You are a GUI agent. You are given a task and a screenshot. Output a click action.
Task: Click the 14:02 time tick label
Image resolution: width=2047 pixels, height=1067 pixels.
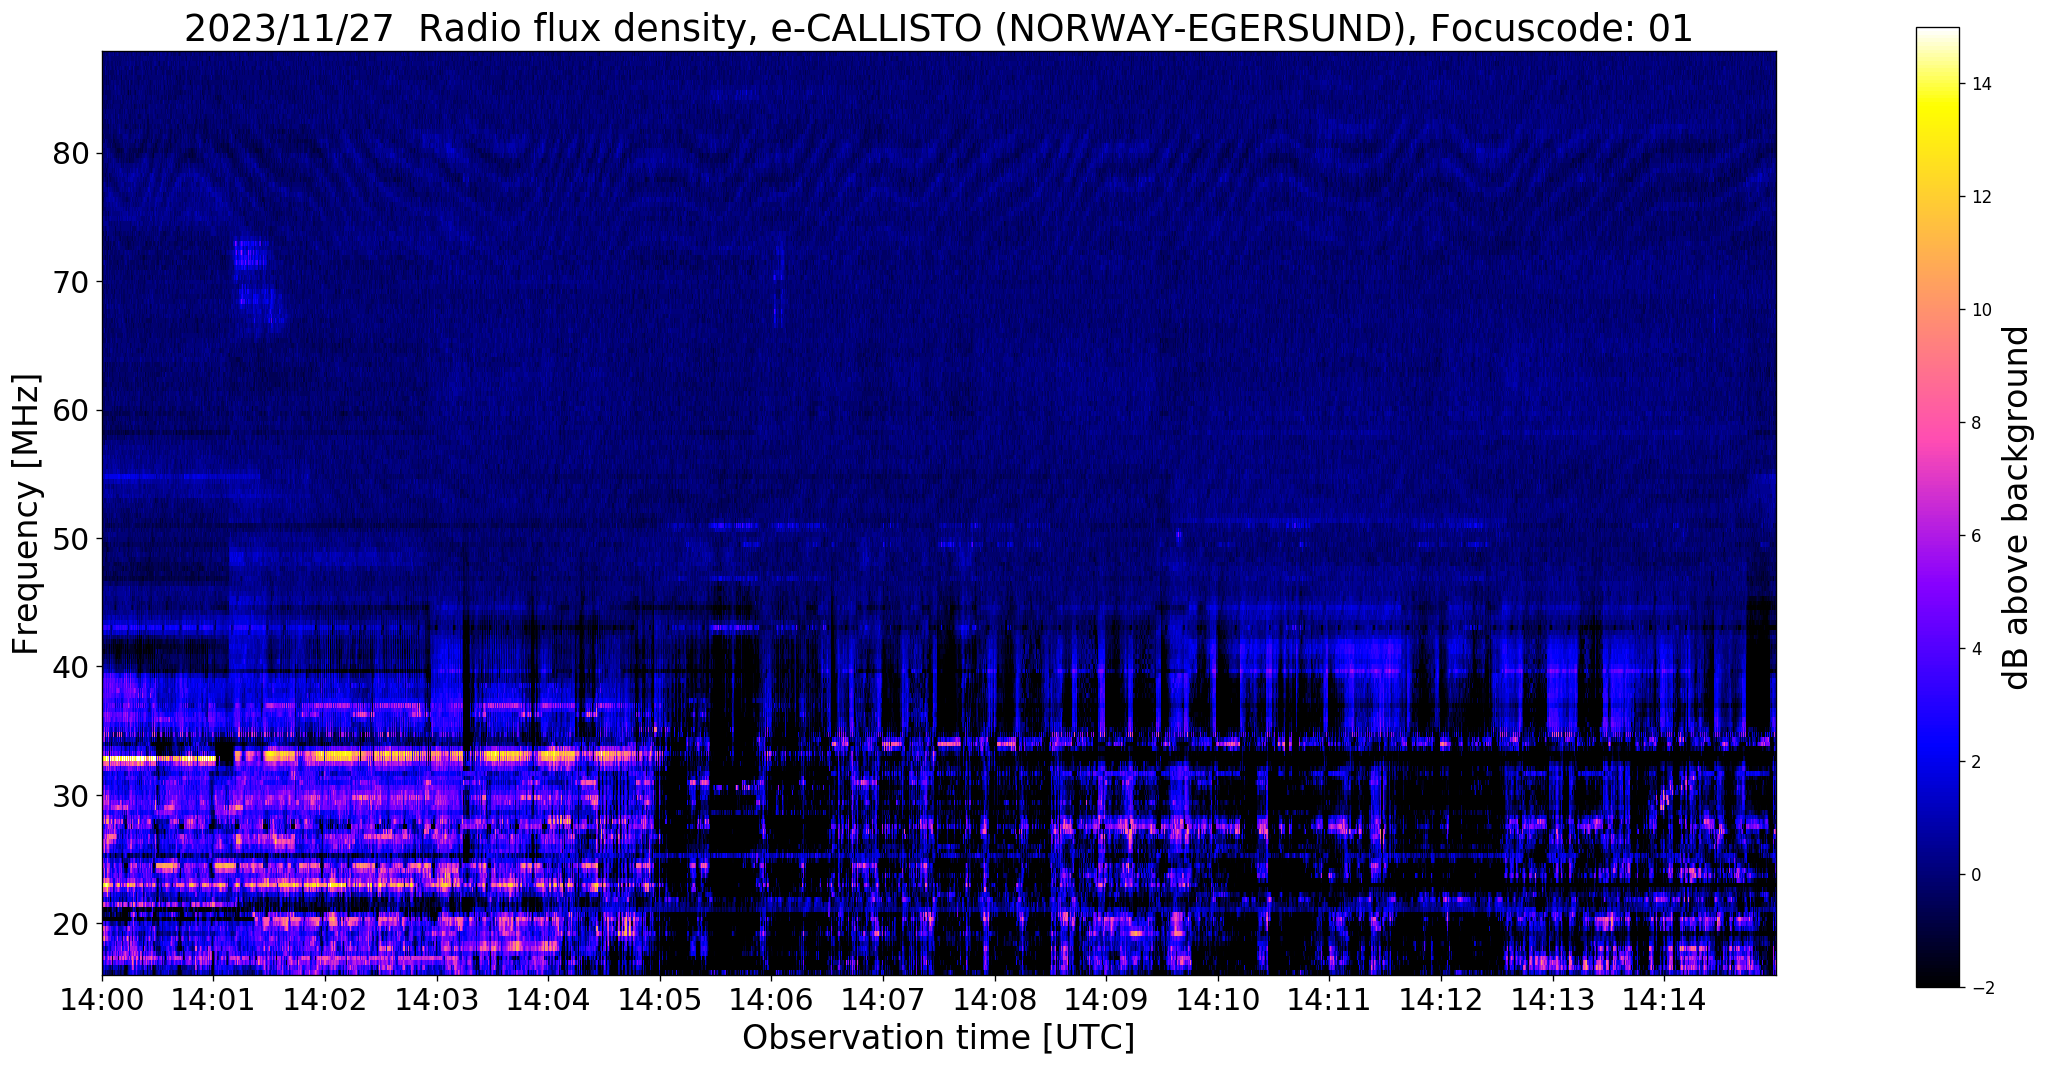(325, 999)
